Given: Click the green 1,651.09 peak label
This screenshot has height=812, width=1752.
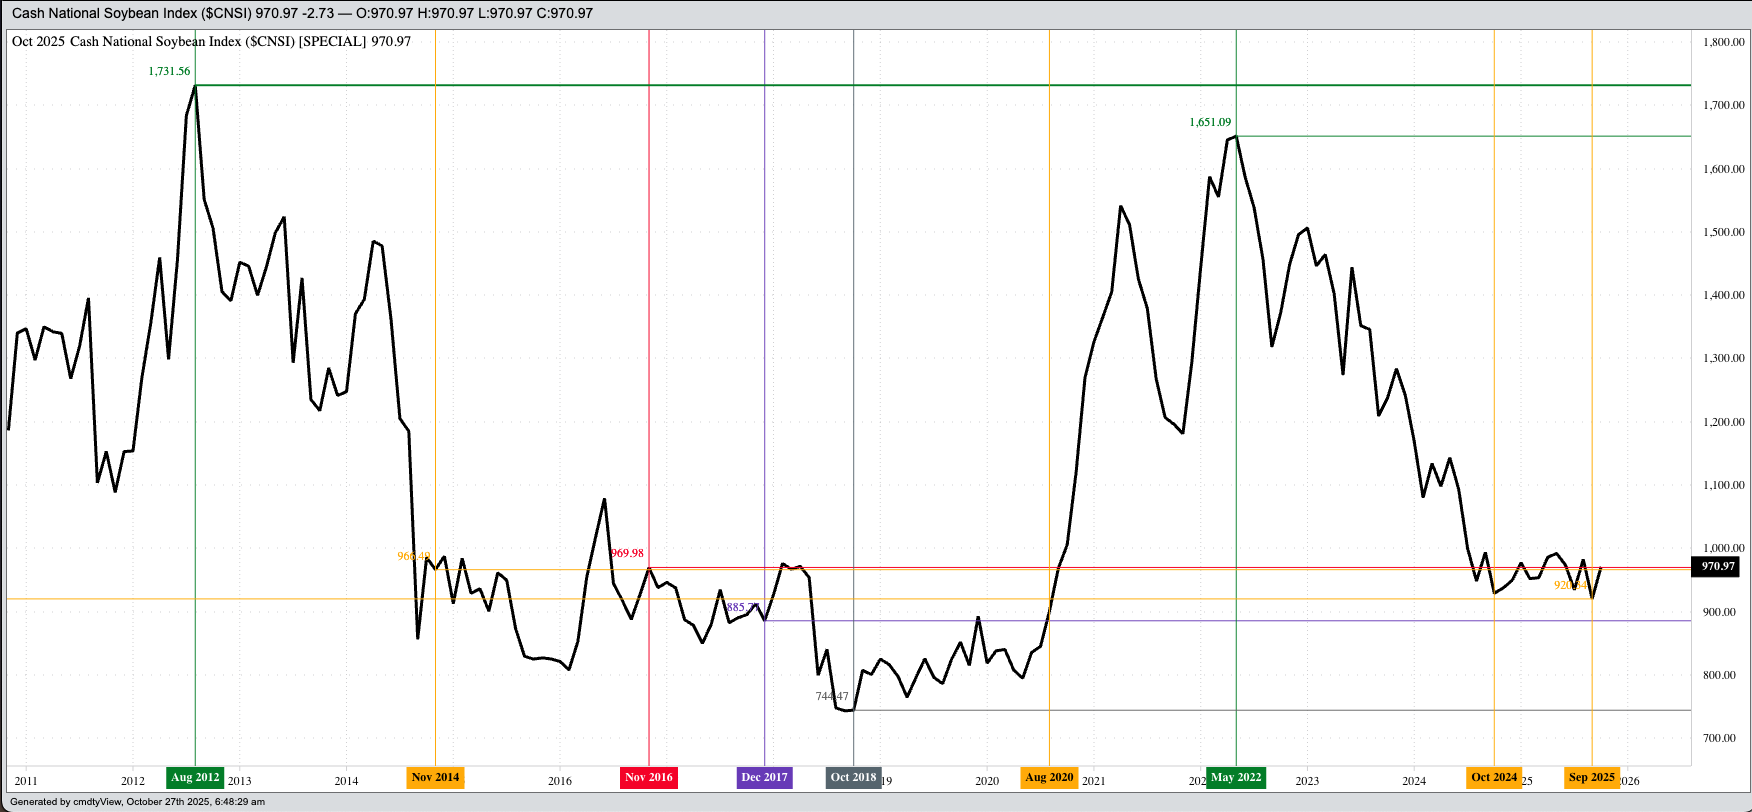Looking at the screenshot, I should click(x=1210, y=123).
